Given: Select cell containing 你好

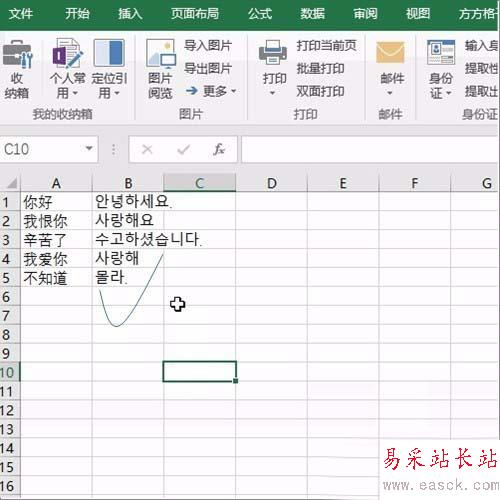Looking at the screenshot, I should (56, 201).
